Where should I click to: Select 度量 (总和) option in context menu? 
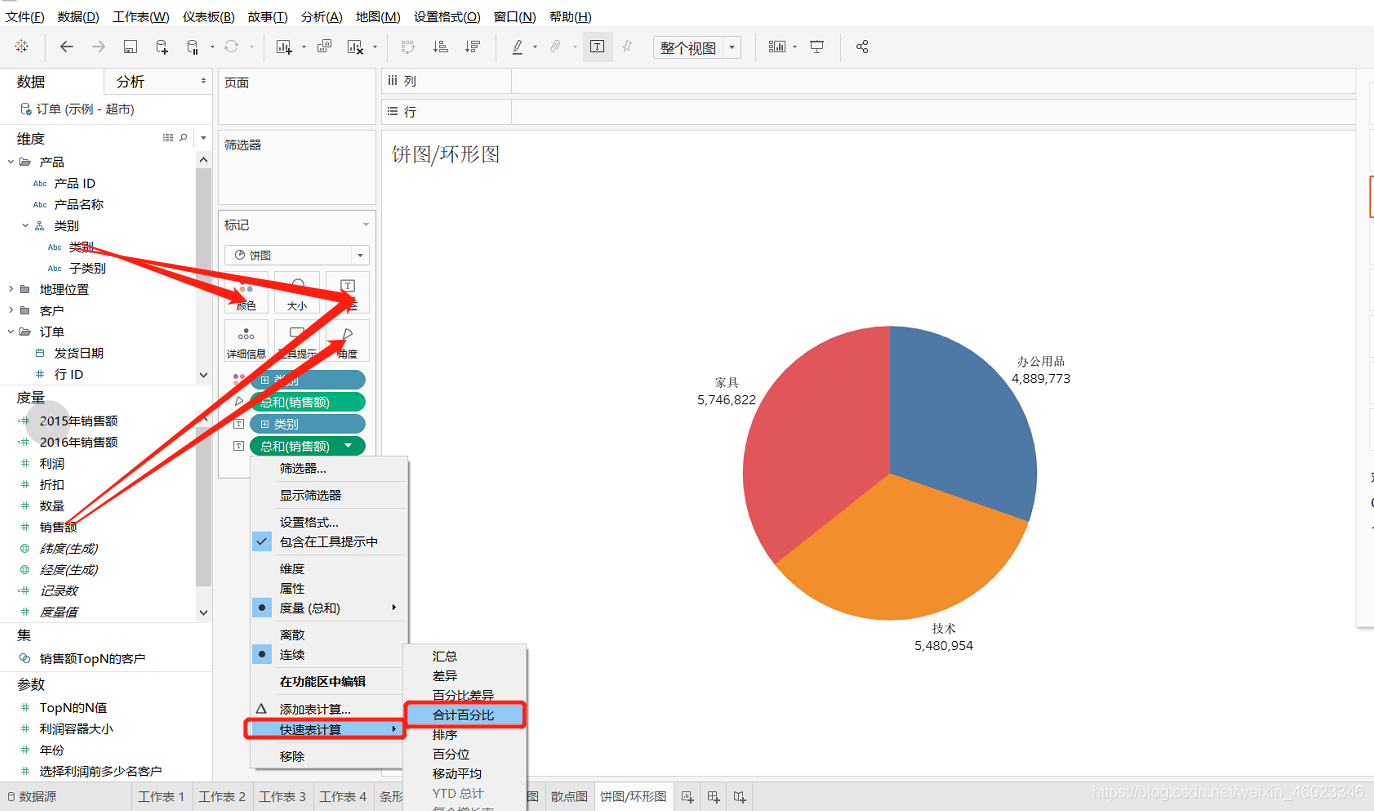[x=328, y=608]
